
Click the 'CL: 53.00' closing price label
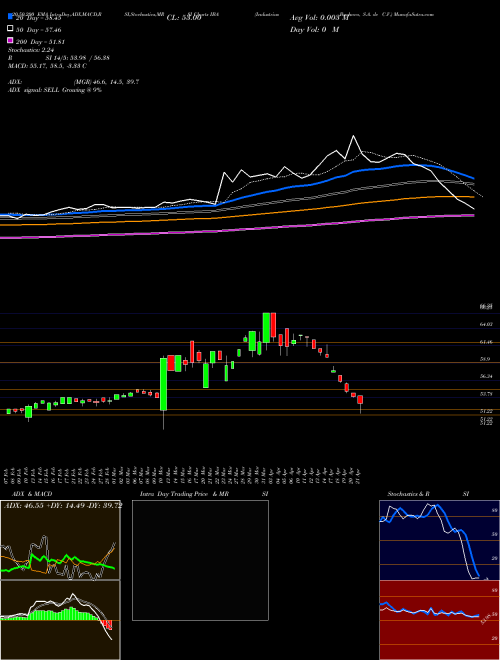pyautogui.click(x=184, y=18)
